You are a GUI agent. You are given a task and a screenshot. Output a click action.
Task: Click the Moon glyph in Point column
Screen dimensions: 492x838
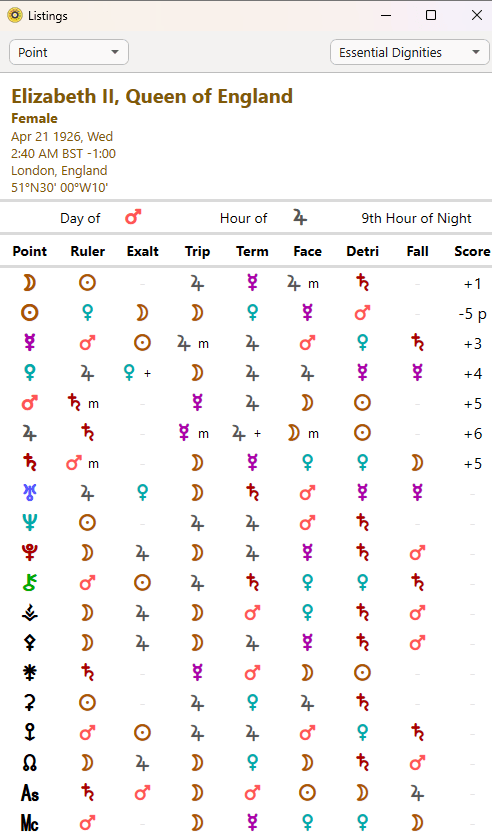tap(29, 283)
